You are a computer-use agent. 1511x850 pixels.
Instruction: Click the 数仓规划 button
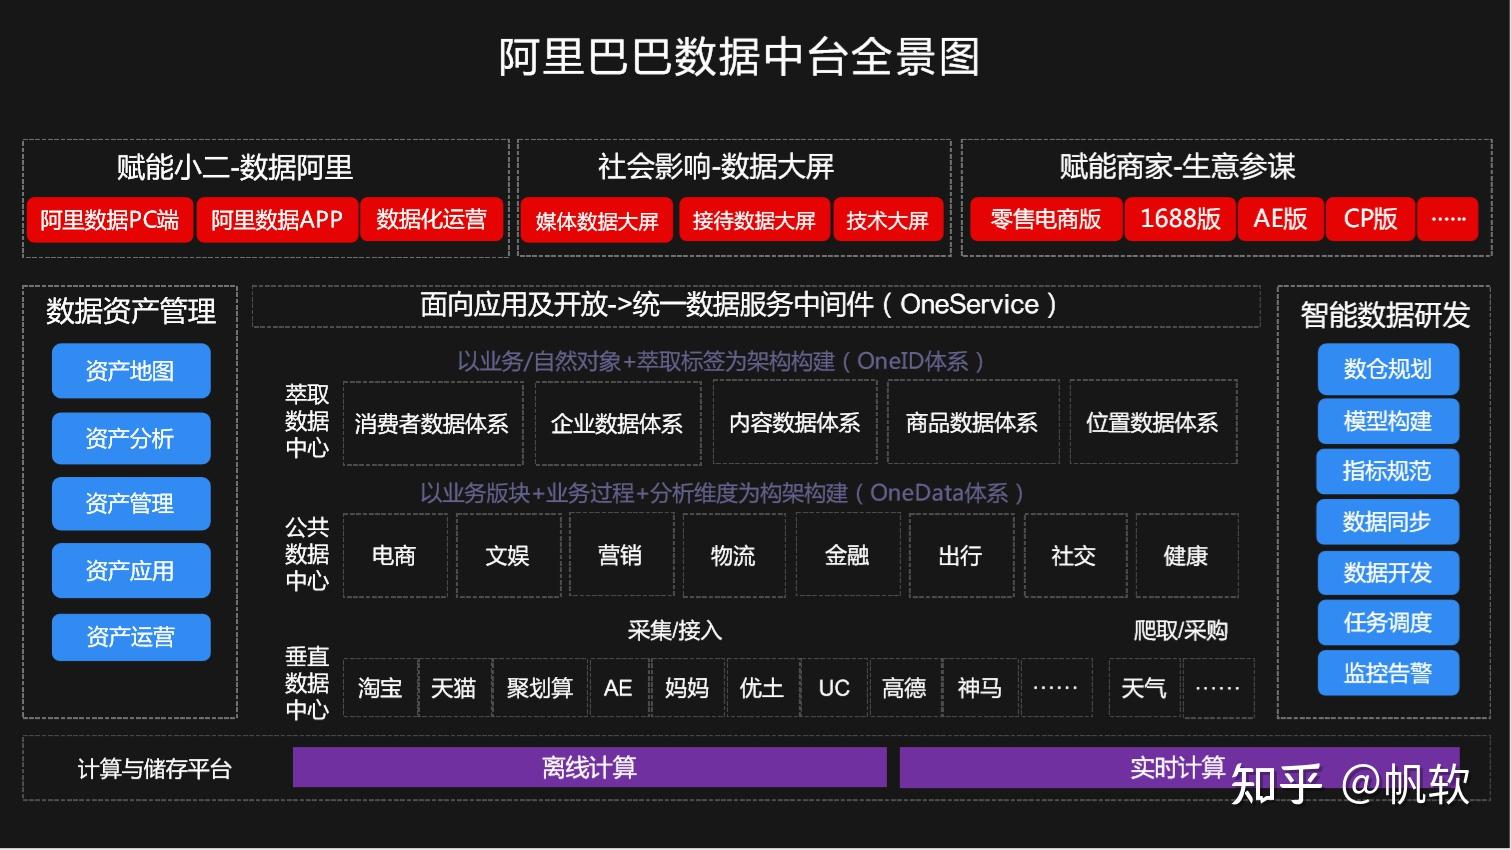pyautogui.click(x=1388, y=369)
